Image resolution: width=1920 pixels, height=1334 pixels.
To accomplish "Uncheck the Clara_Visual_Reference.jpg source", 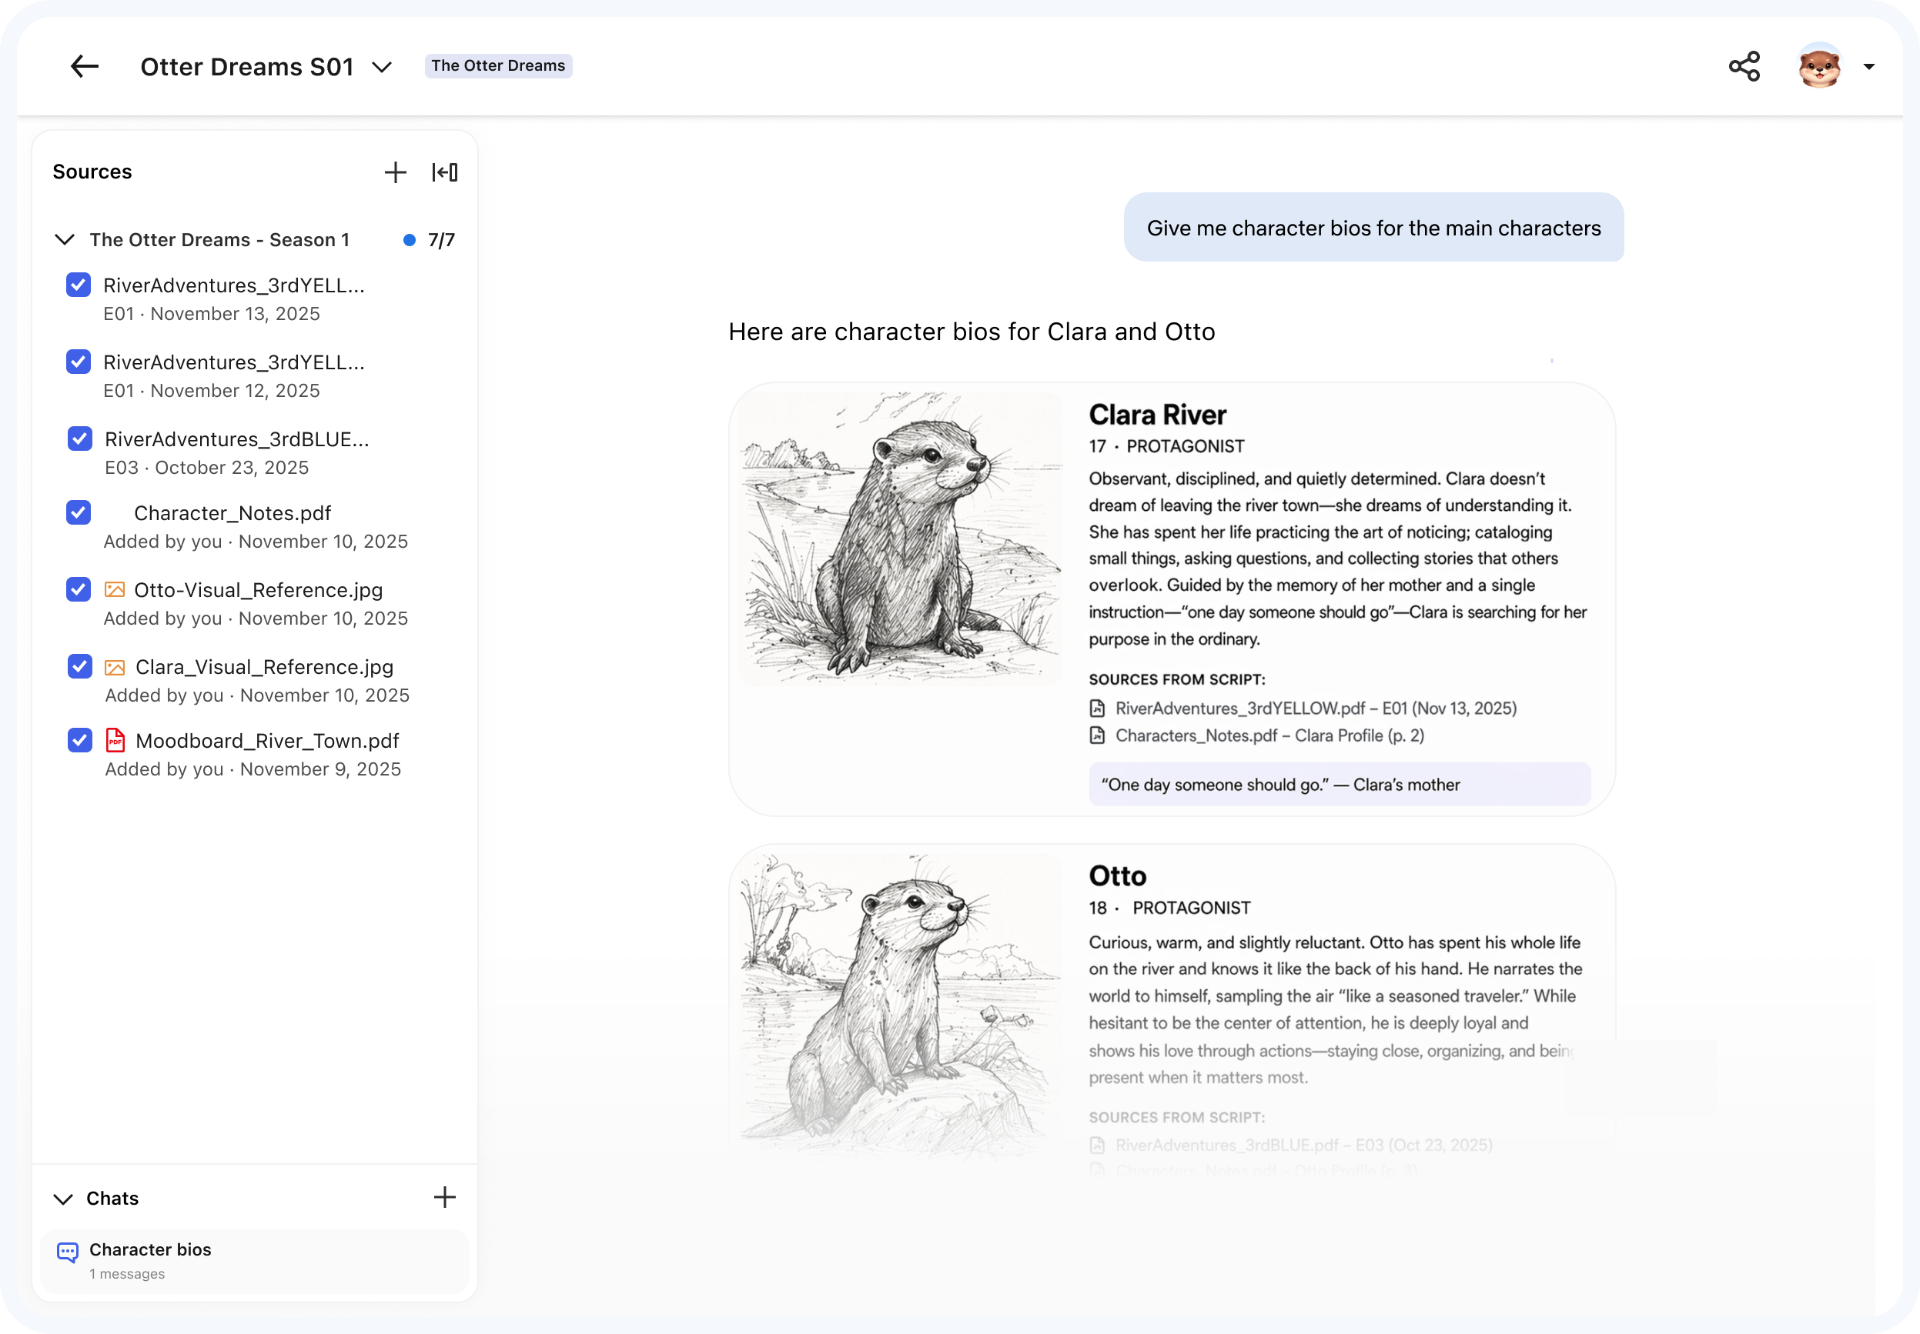I will point(80,667).
